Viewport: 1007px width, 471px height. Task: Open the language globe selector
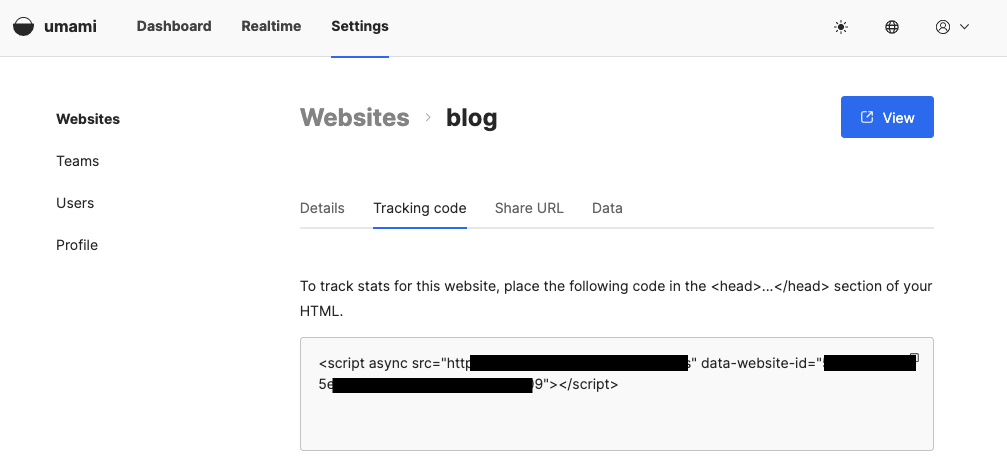pyautogui.click(x=892, y=27)
